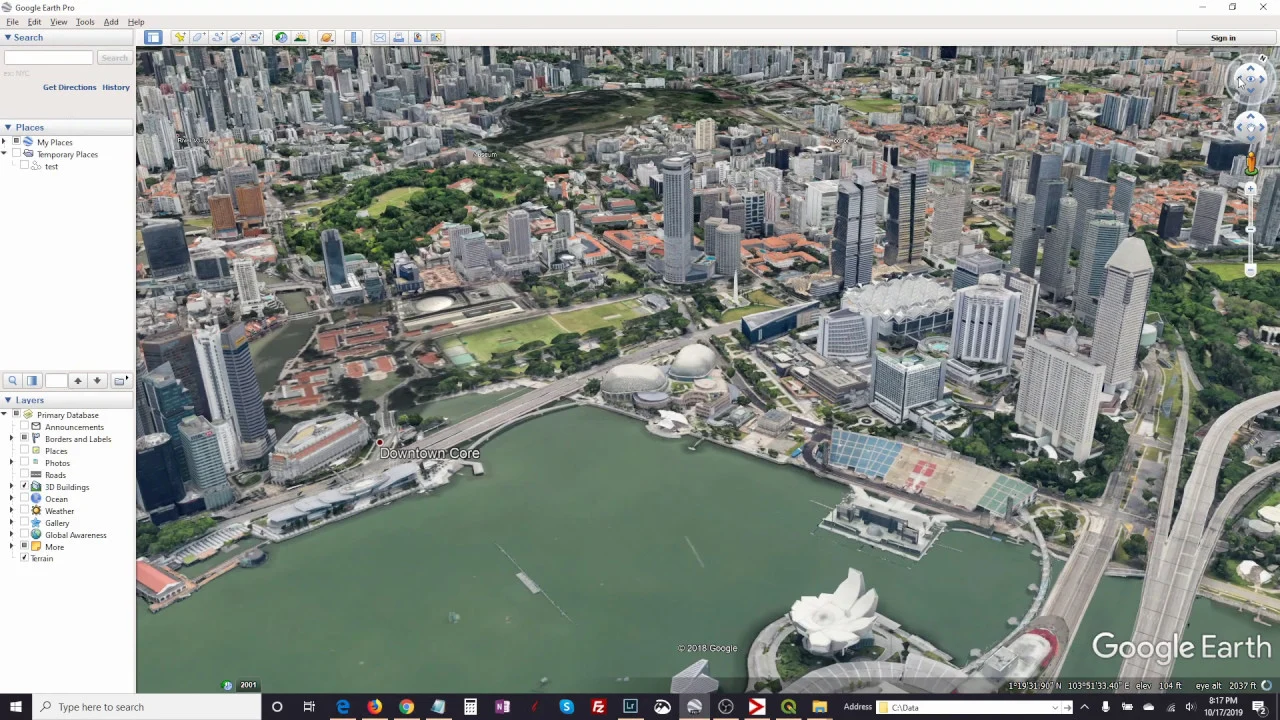Add a placemark with the pushpin icon
Image resolution: width=1280 pixels, height=720 pixels.
pyautogui.click(x=180, y=38)
